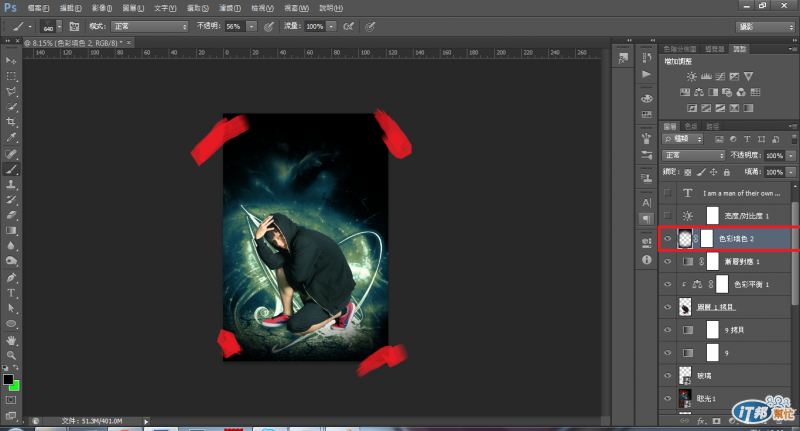Open the layer filter type dropdown
Screen dimensions: 800x431
[683, 139]
